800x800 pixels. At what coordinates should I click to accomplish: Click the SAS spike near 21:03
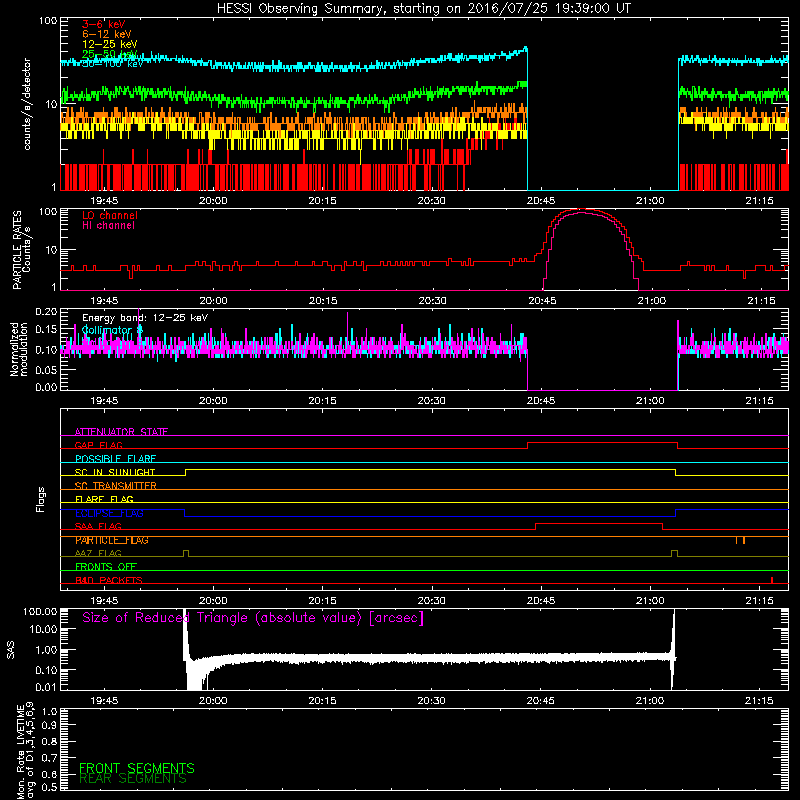coord(673,649)
